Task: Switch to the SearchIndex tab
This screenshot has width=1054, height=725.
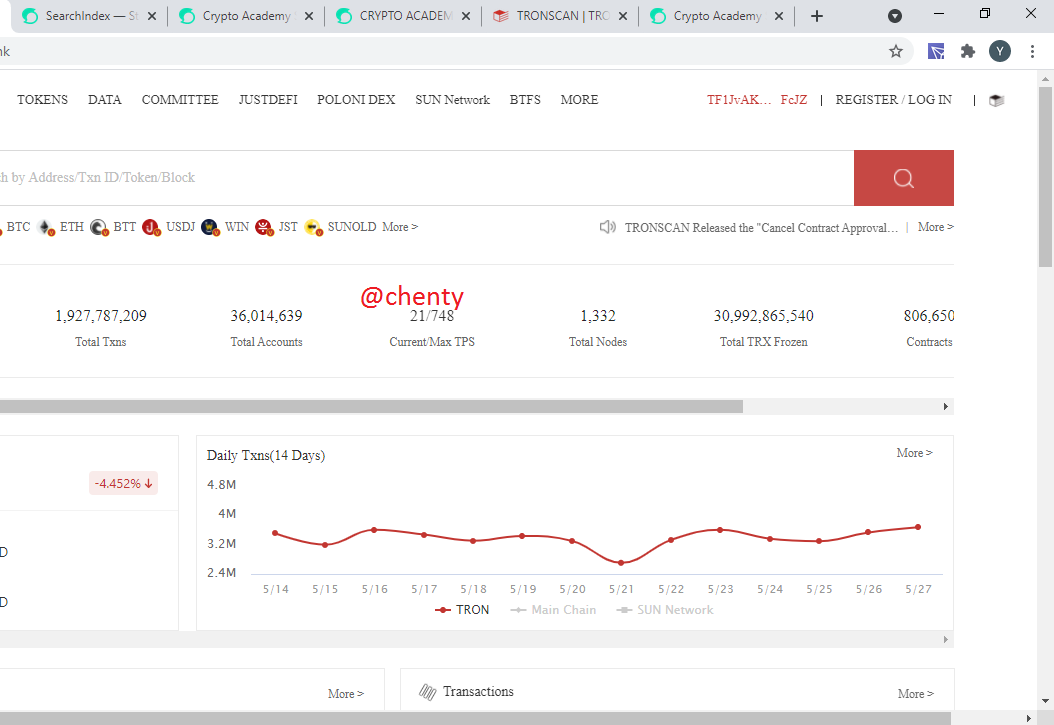Action: pyautogui.click(x=89, y=16)
